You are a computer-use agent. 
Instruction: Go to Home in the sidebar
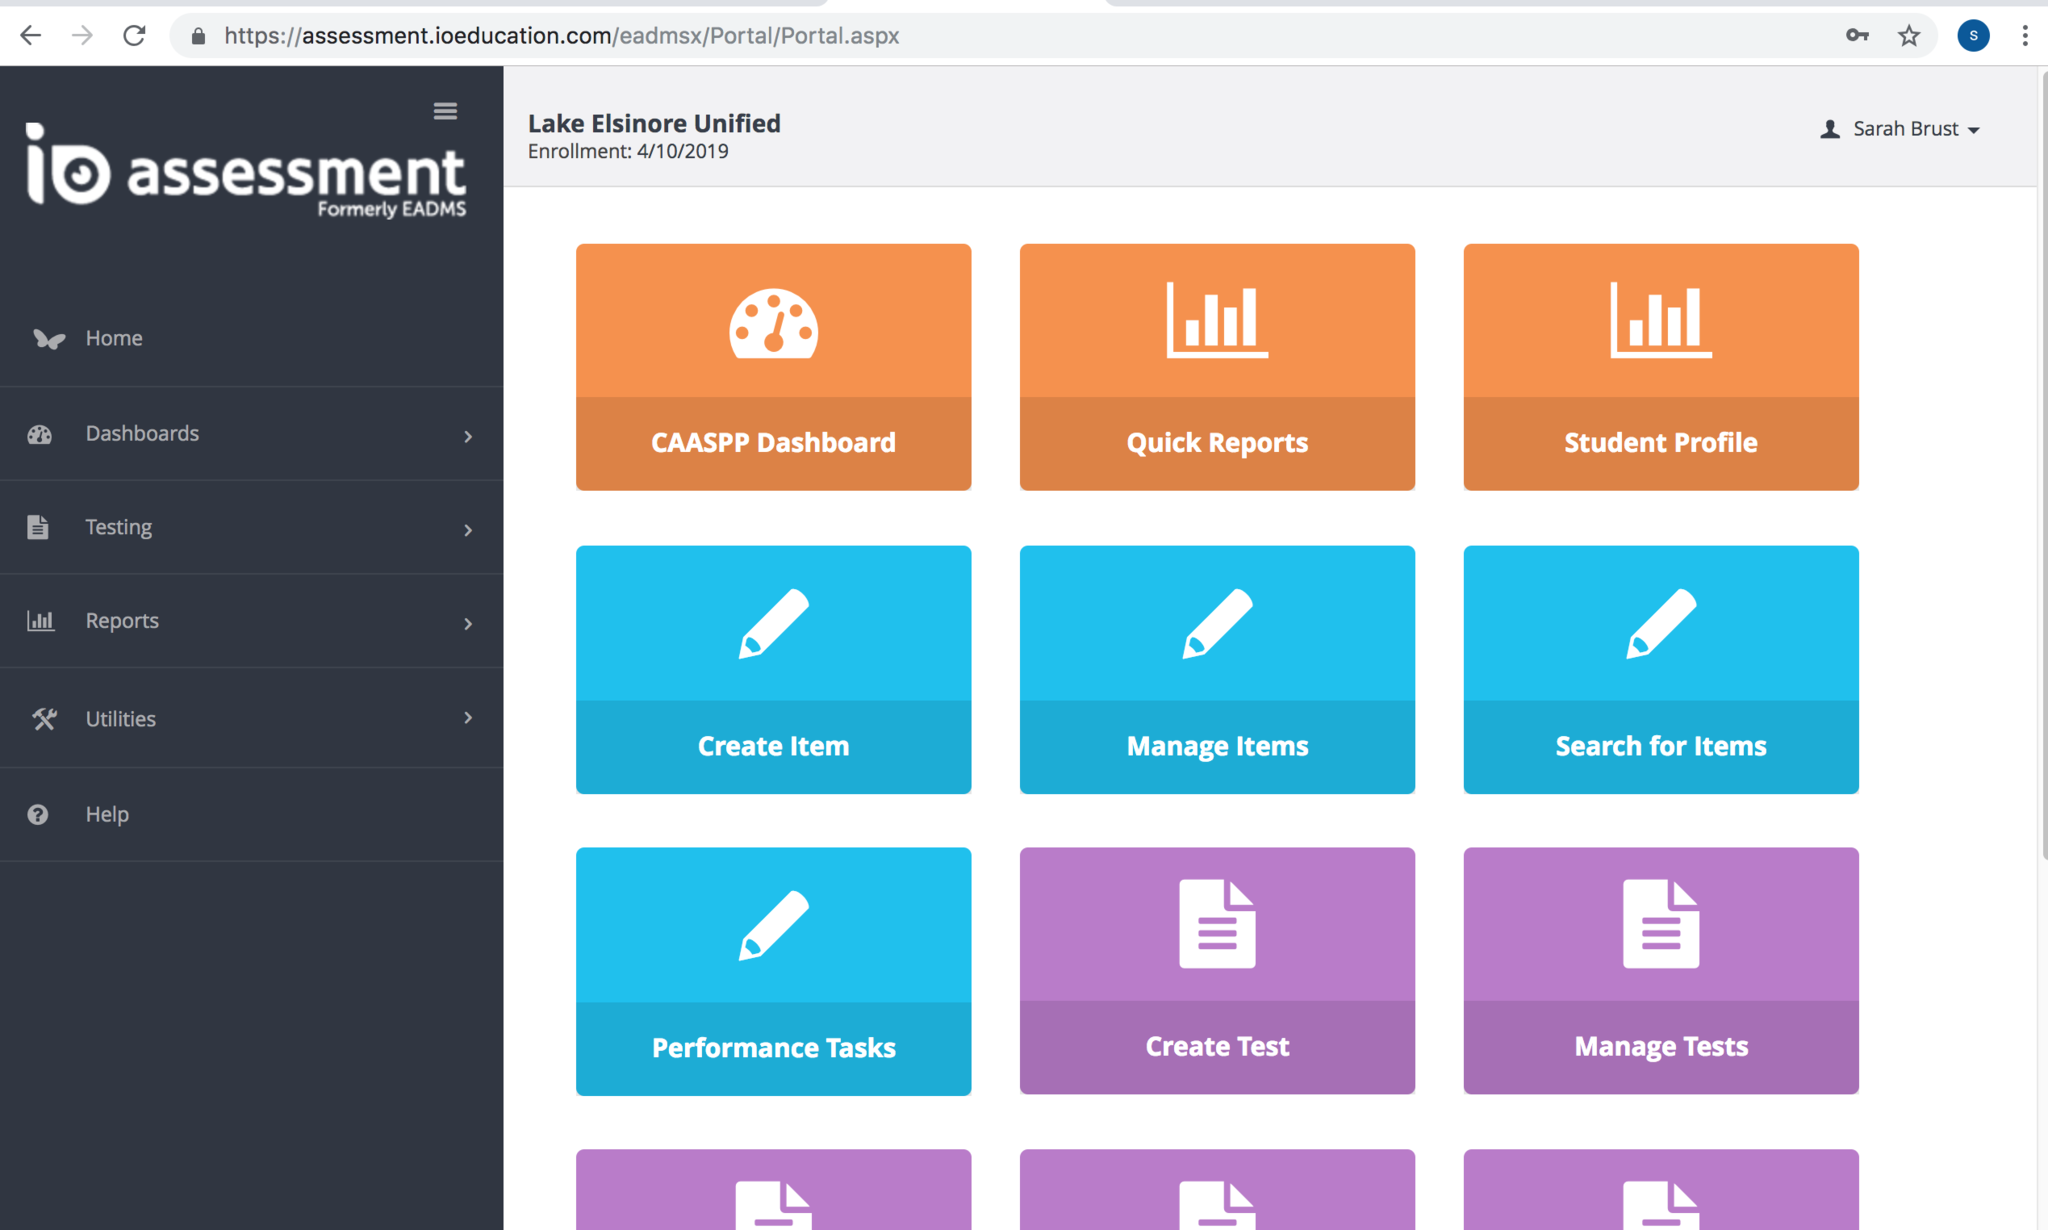point(114,338)
